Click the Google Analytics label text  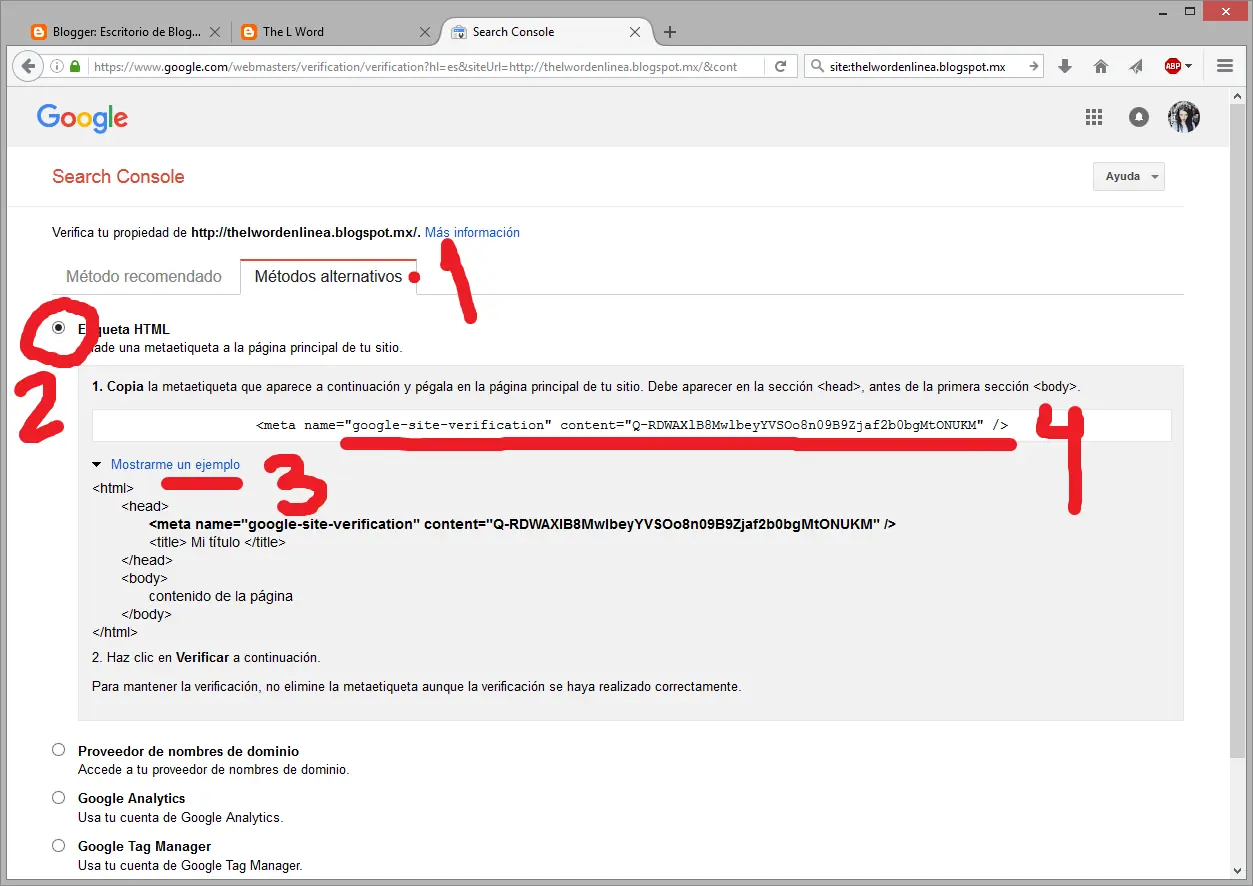click(132, 798)
